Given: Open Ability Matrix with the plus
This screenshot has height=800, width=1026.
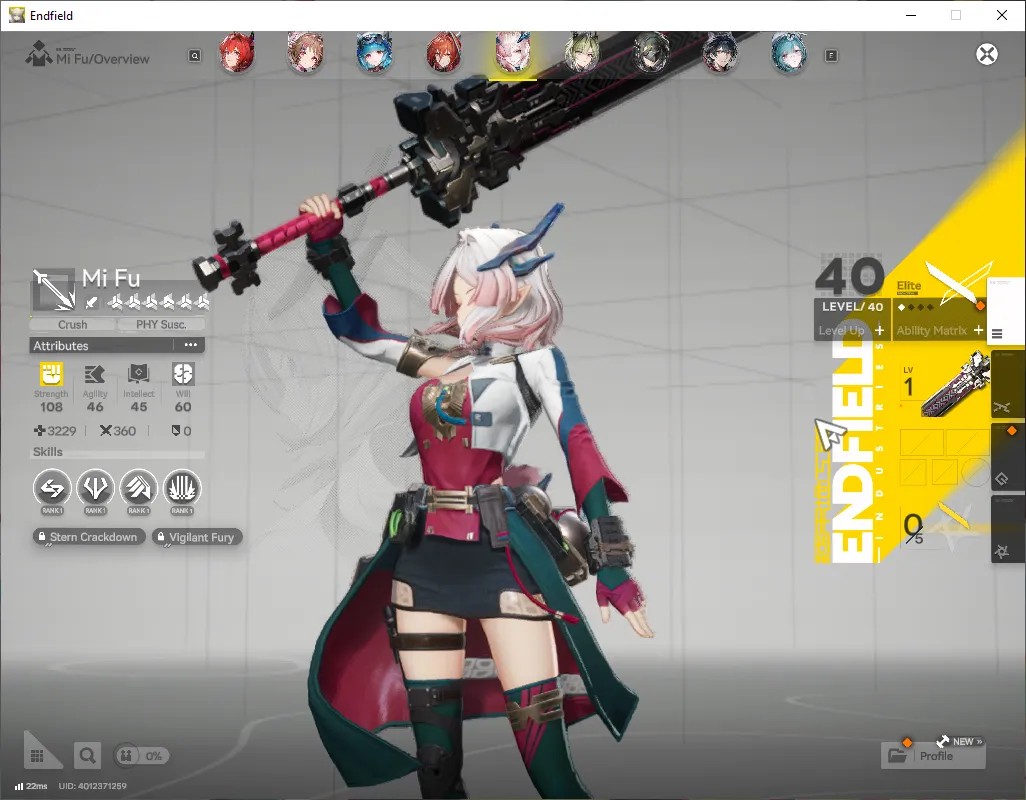Looking at the screenshot, I should (x=978, y=330).
